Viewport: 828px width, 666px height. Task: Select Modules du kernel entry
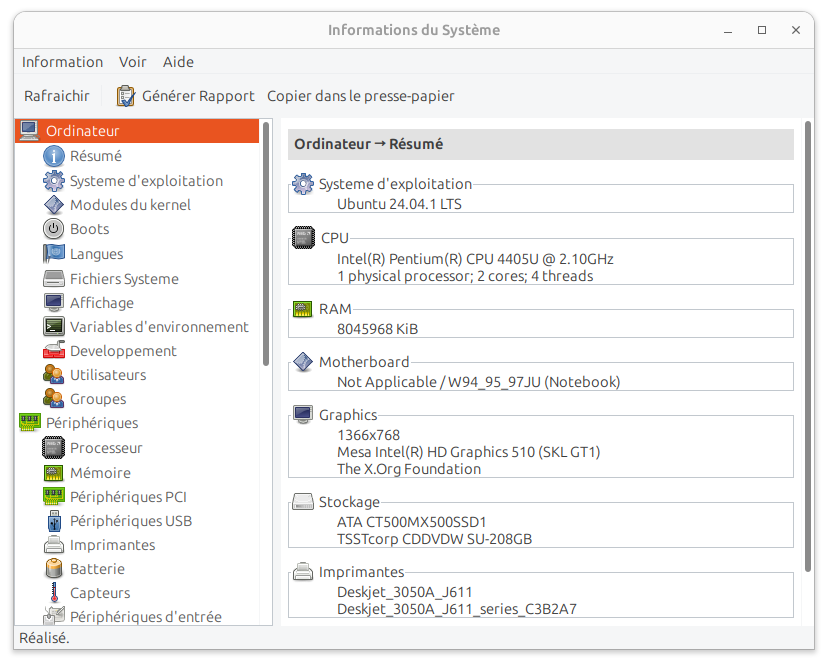coord(130,204)
